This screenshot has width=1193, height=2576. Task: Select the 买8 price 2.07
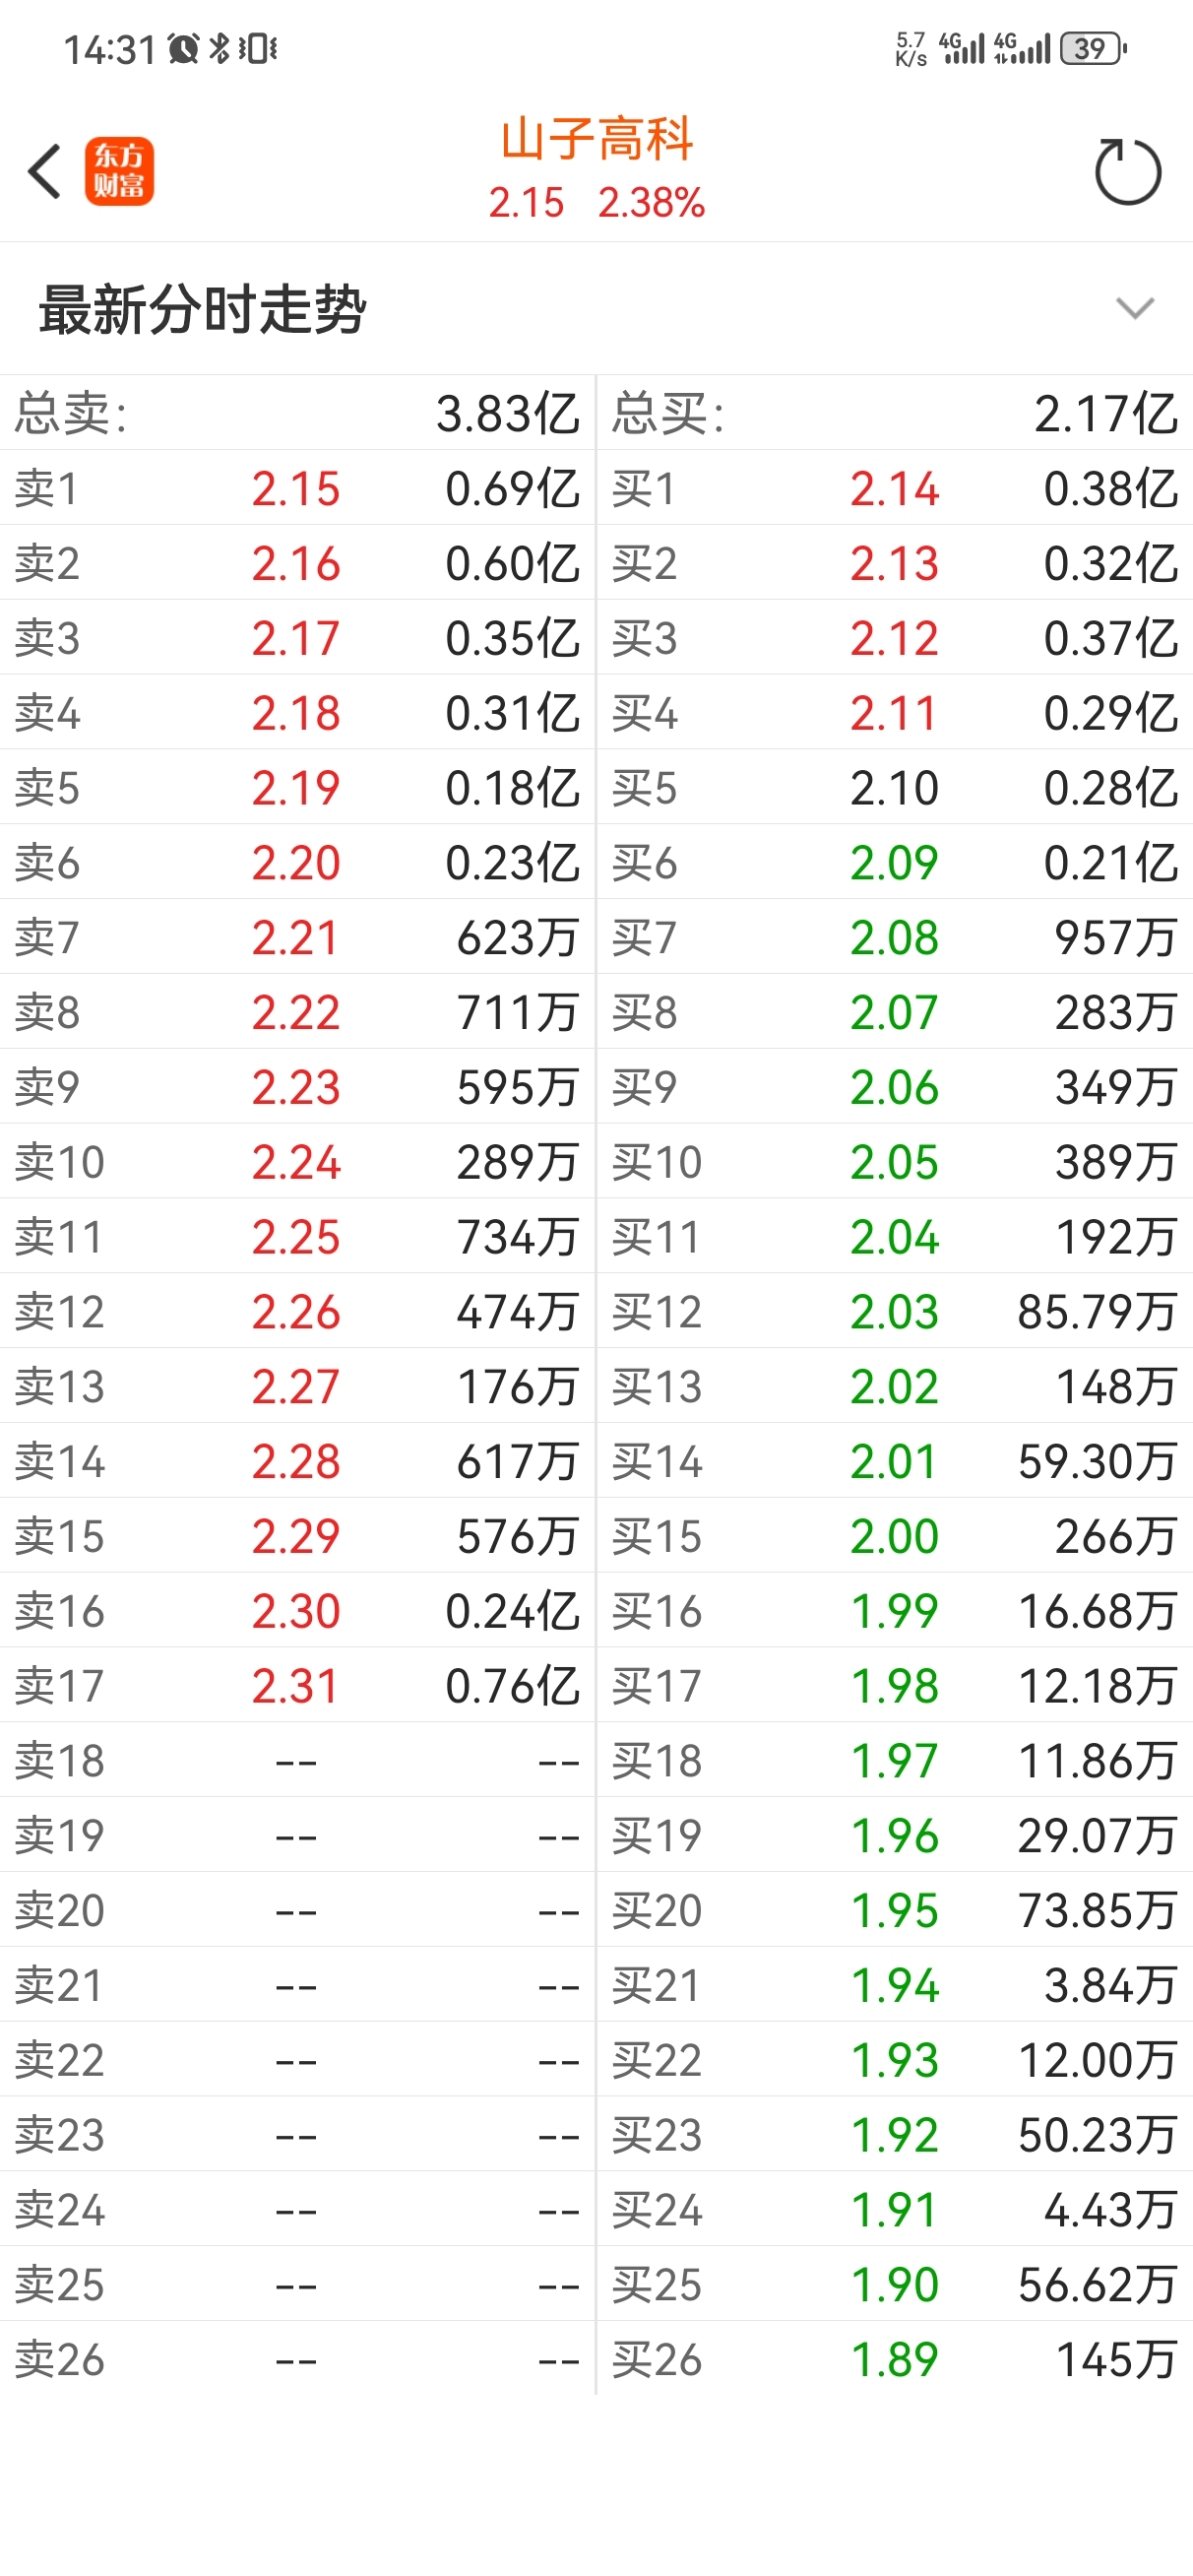pos(894,1013)
